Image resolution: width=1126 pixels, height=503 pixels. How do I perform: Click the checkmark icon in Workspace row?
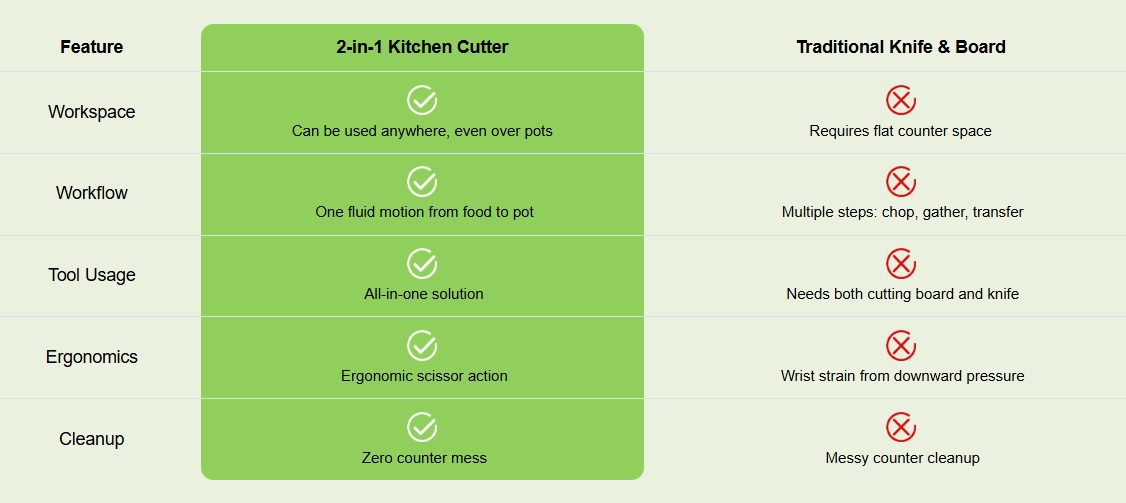(422, 100)
